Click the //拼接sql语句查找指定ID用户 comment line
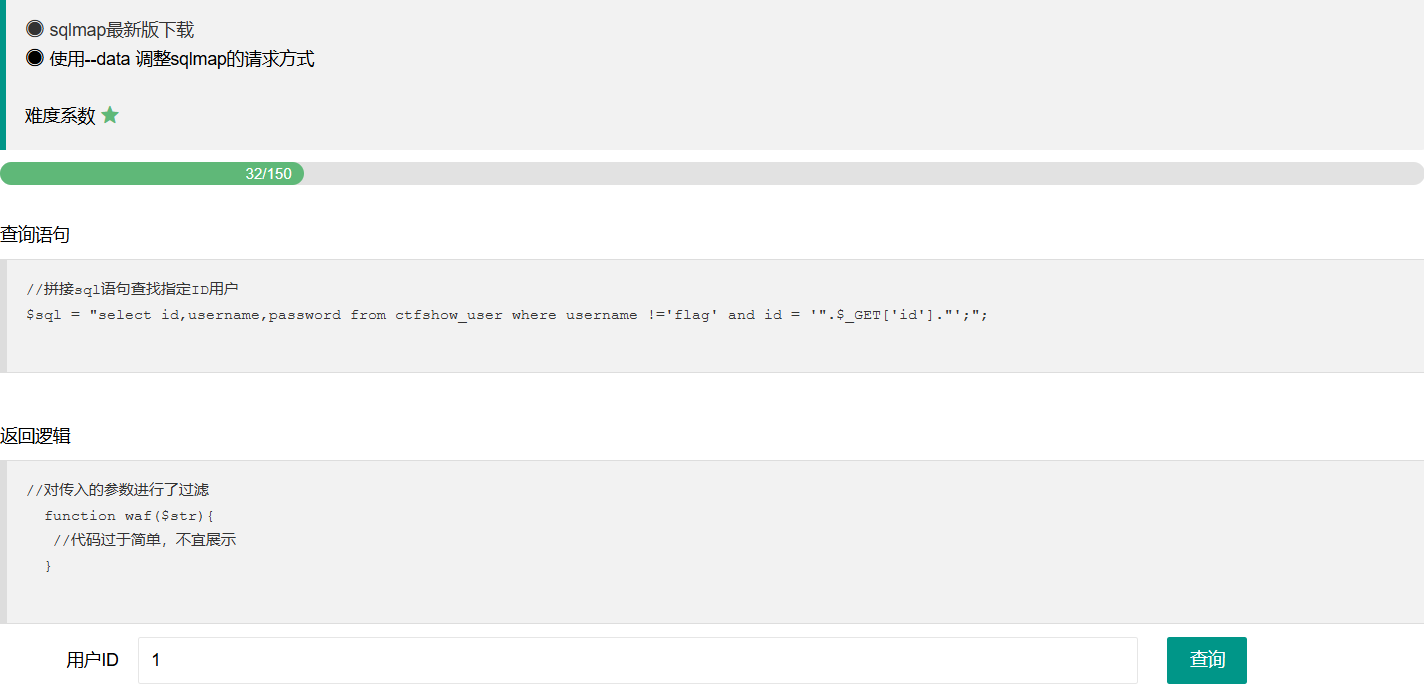 click(132, 290)
